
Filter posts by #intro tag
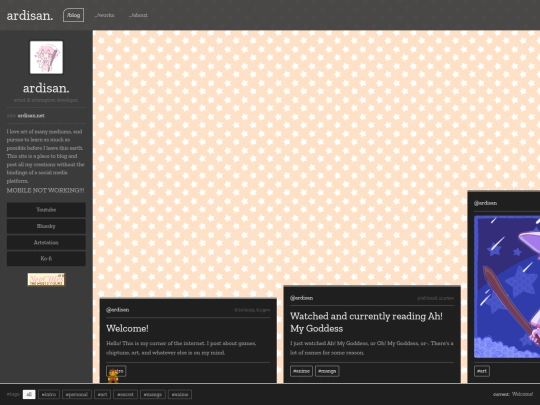click(x=49, y=394)
